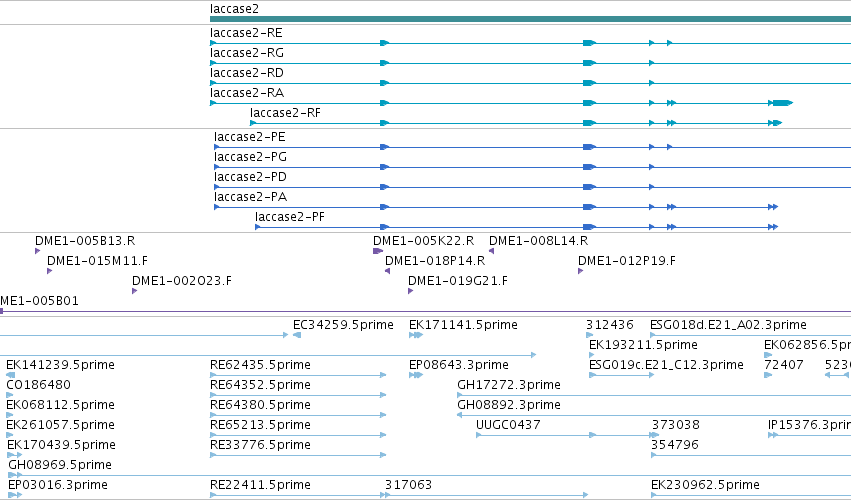Image resolution: width=851 pixels, height=500 pixels.
Task: Click the DME1-015M11.F feature label
Action: (97, 261)
